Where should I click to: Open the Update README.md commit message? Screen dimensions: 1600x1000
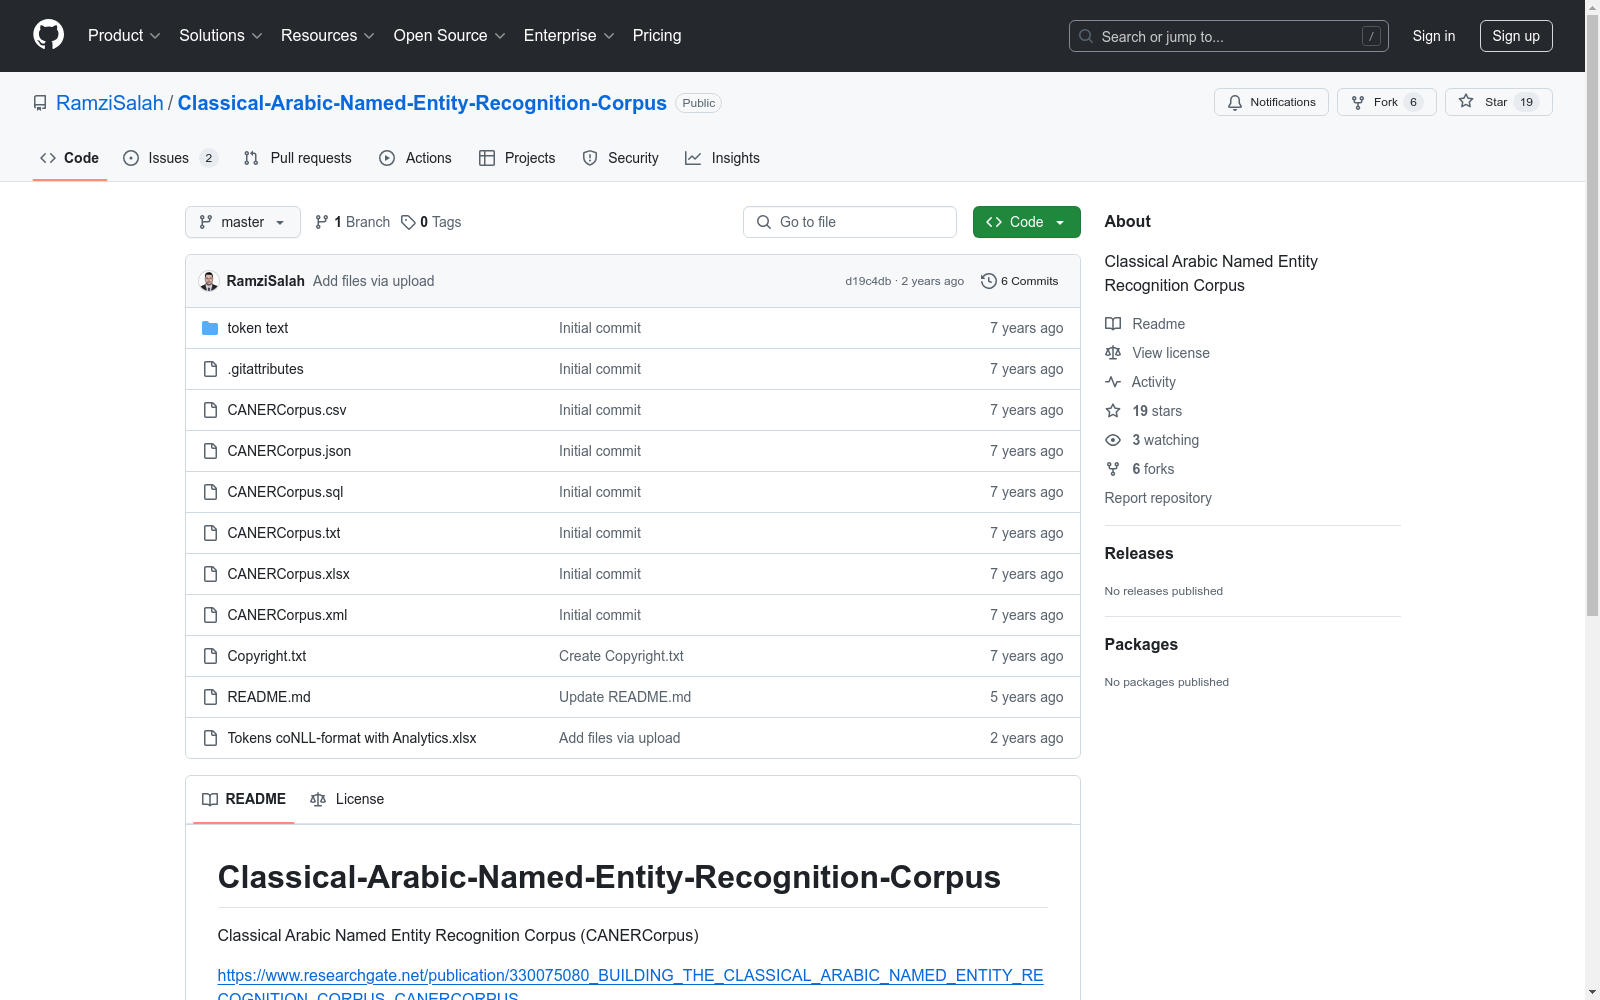click(x=625, y=697)
